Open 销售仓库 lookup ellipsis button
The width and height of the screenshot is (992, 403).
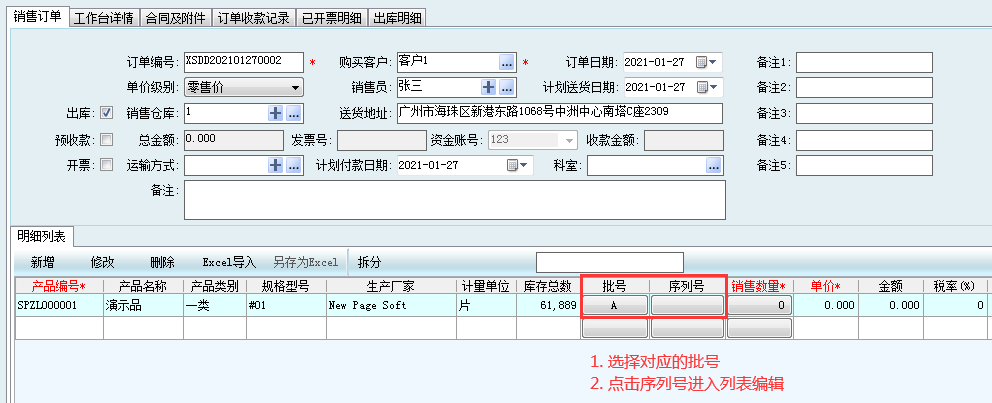click(293, 114)
